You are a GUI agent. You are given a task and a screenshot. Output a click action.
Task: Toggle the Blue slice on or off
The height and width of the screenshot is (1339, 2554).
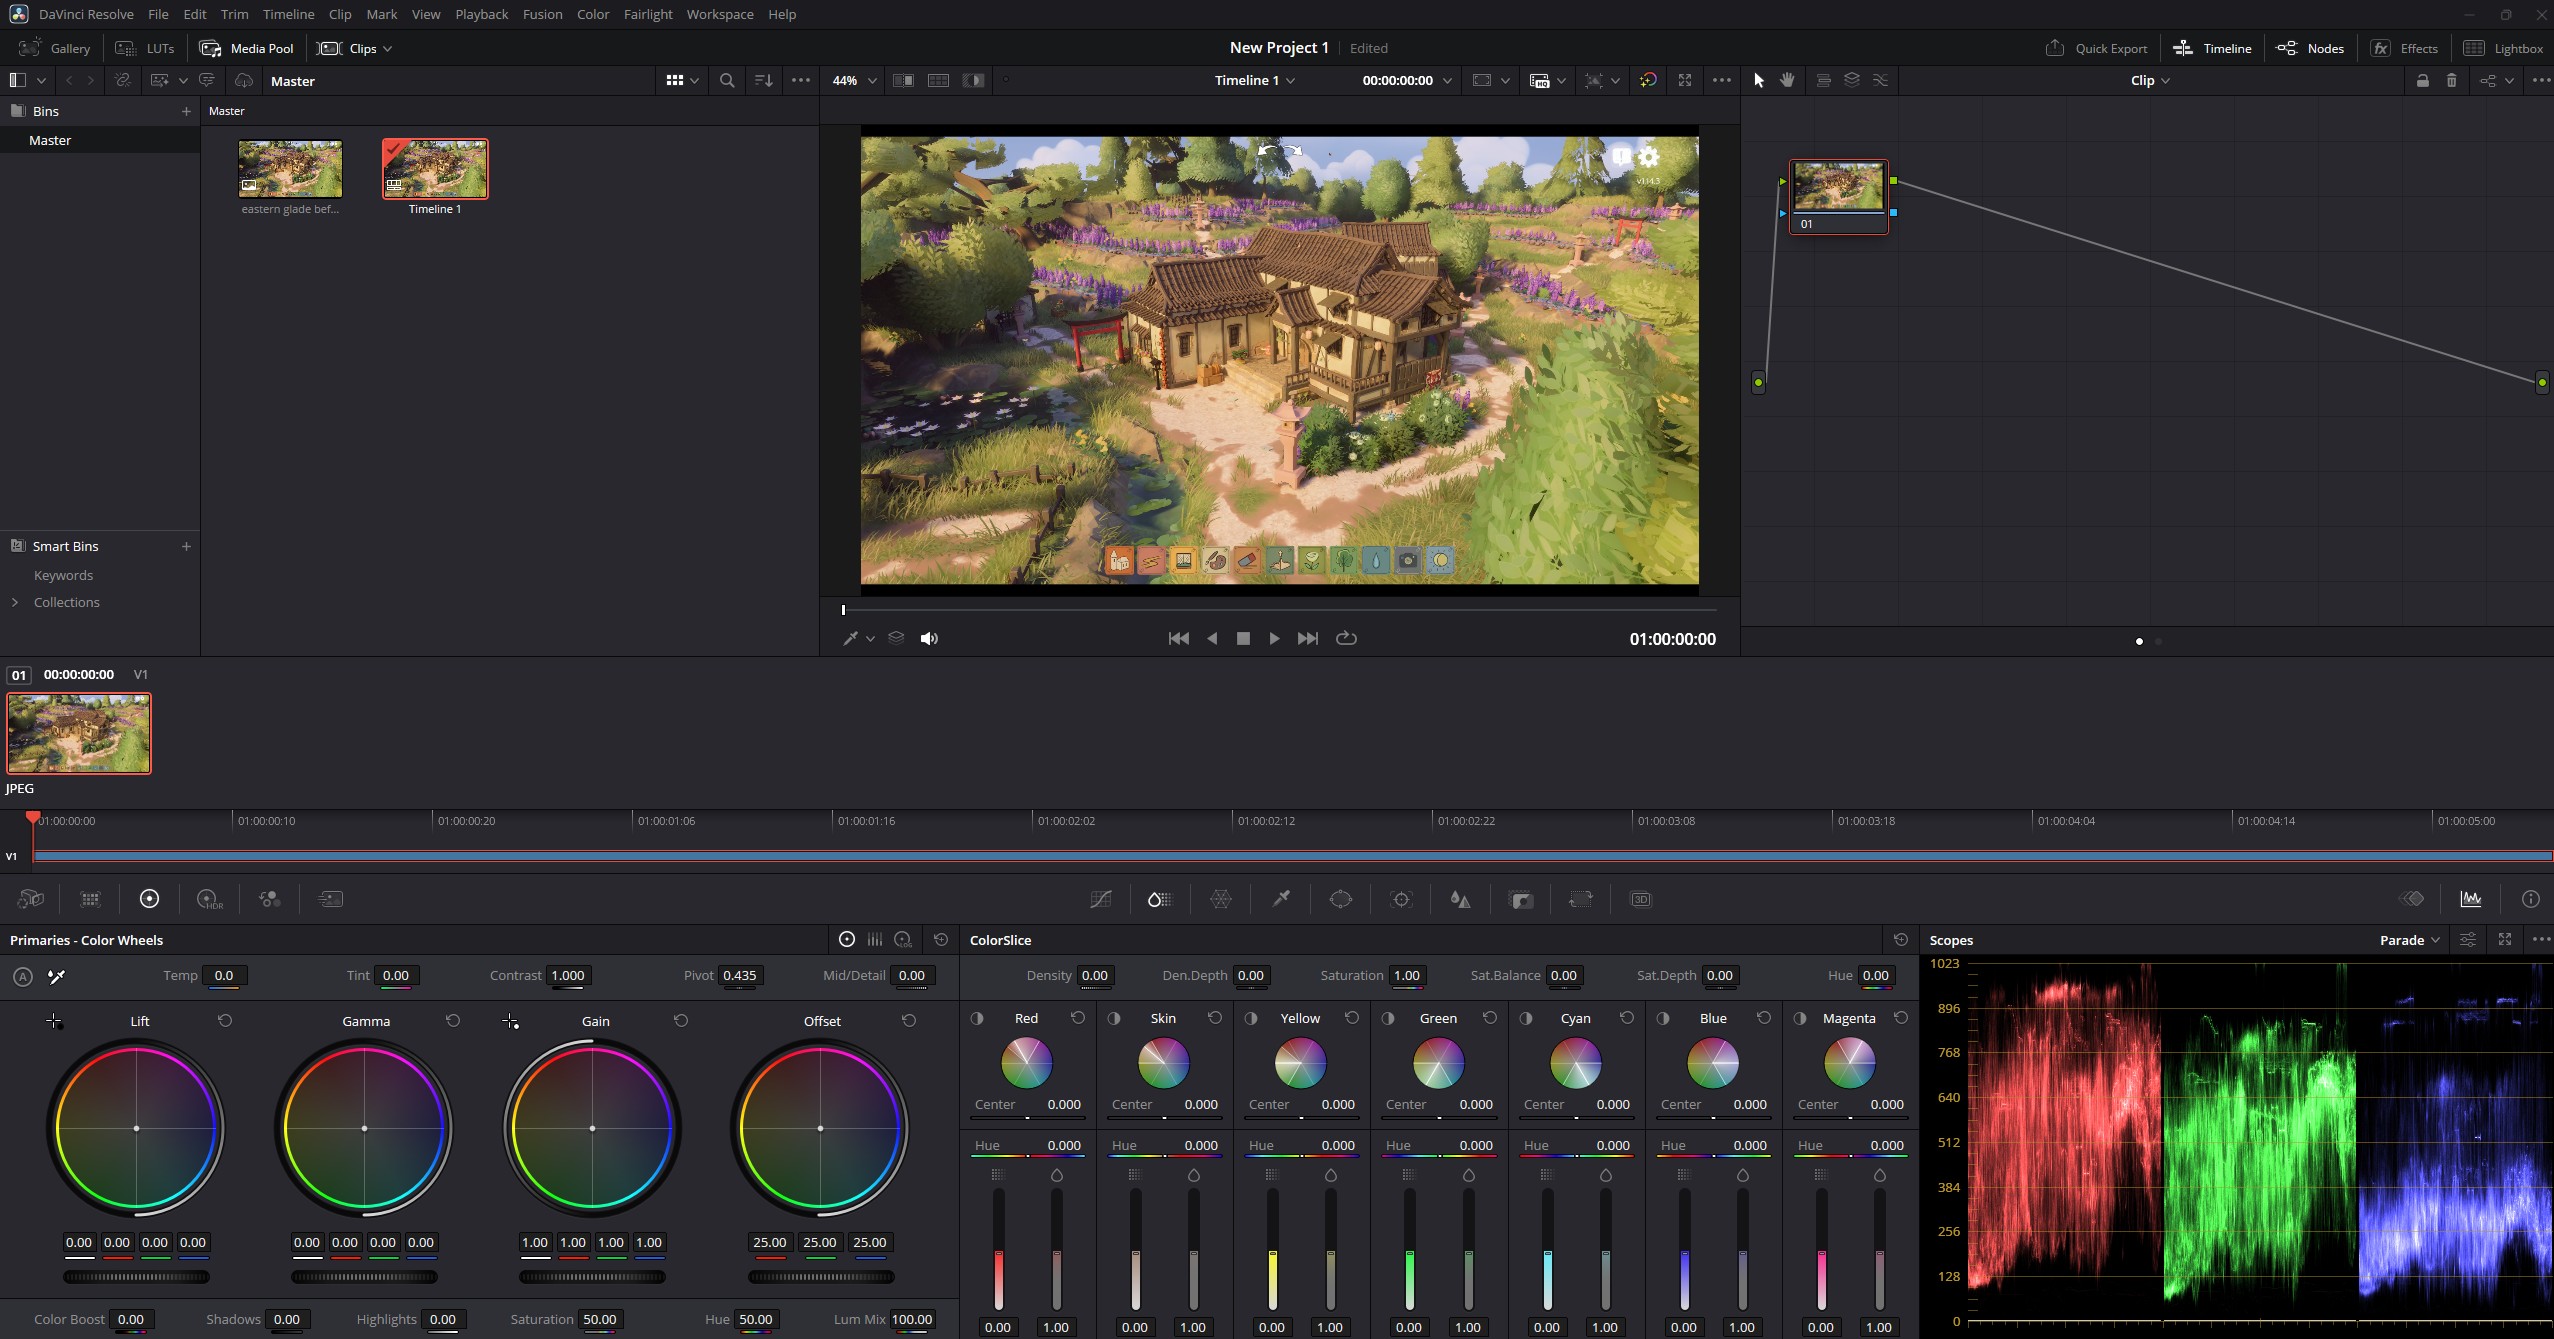coord(1663,1018)
